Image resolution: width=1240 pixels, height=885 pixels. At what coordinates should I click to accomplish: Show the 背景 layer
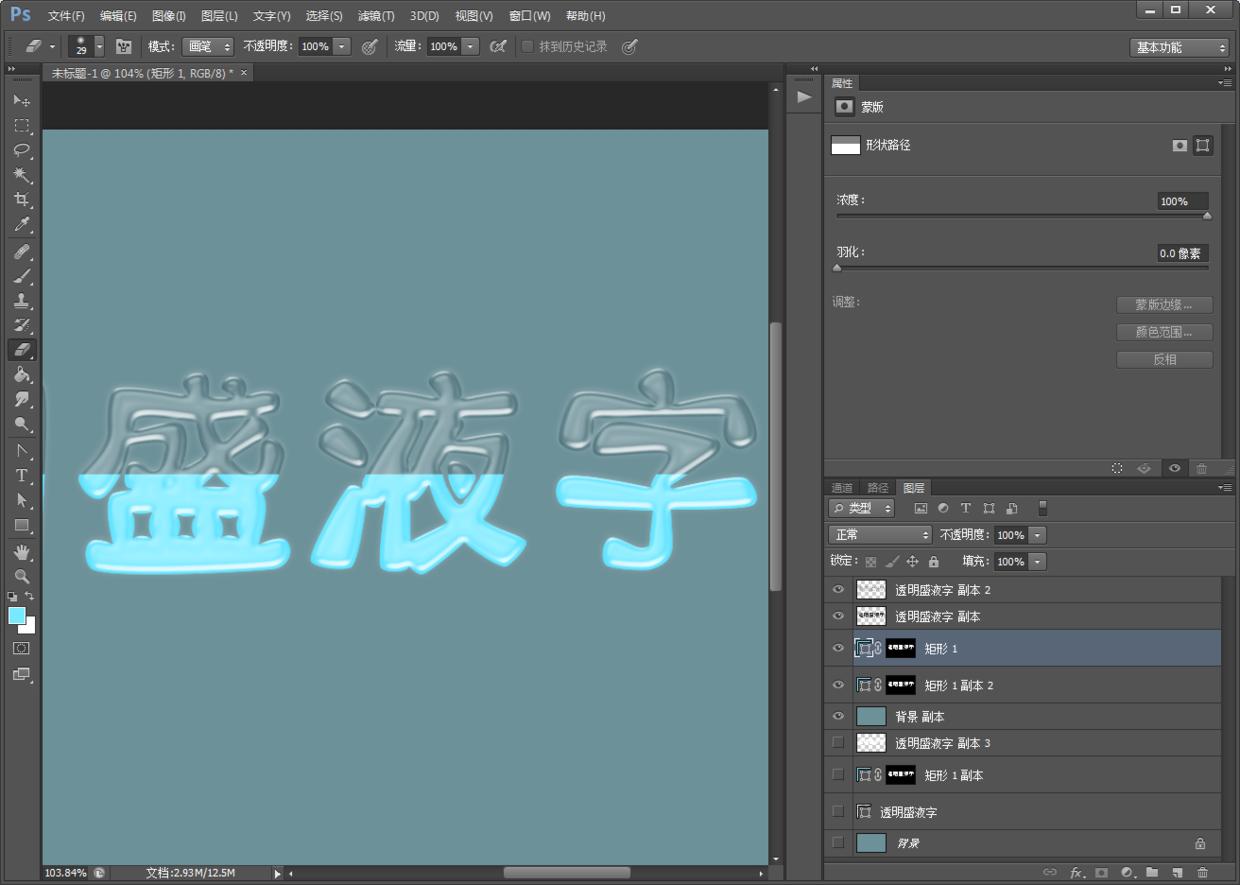coord(838,843)
